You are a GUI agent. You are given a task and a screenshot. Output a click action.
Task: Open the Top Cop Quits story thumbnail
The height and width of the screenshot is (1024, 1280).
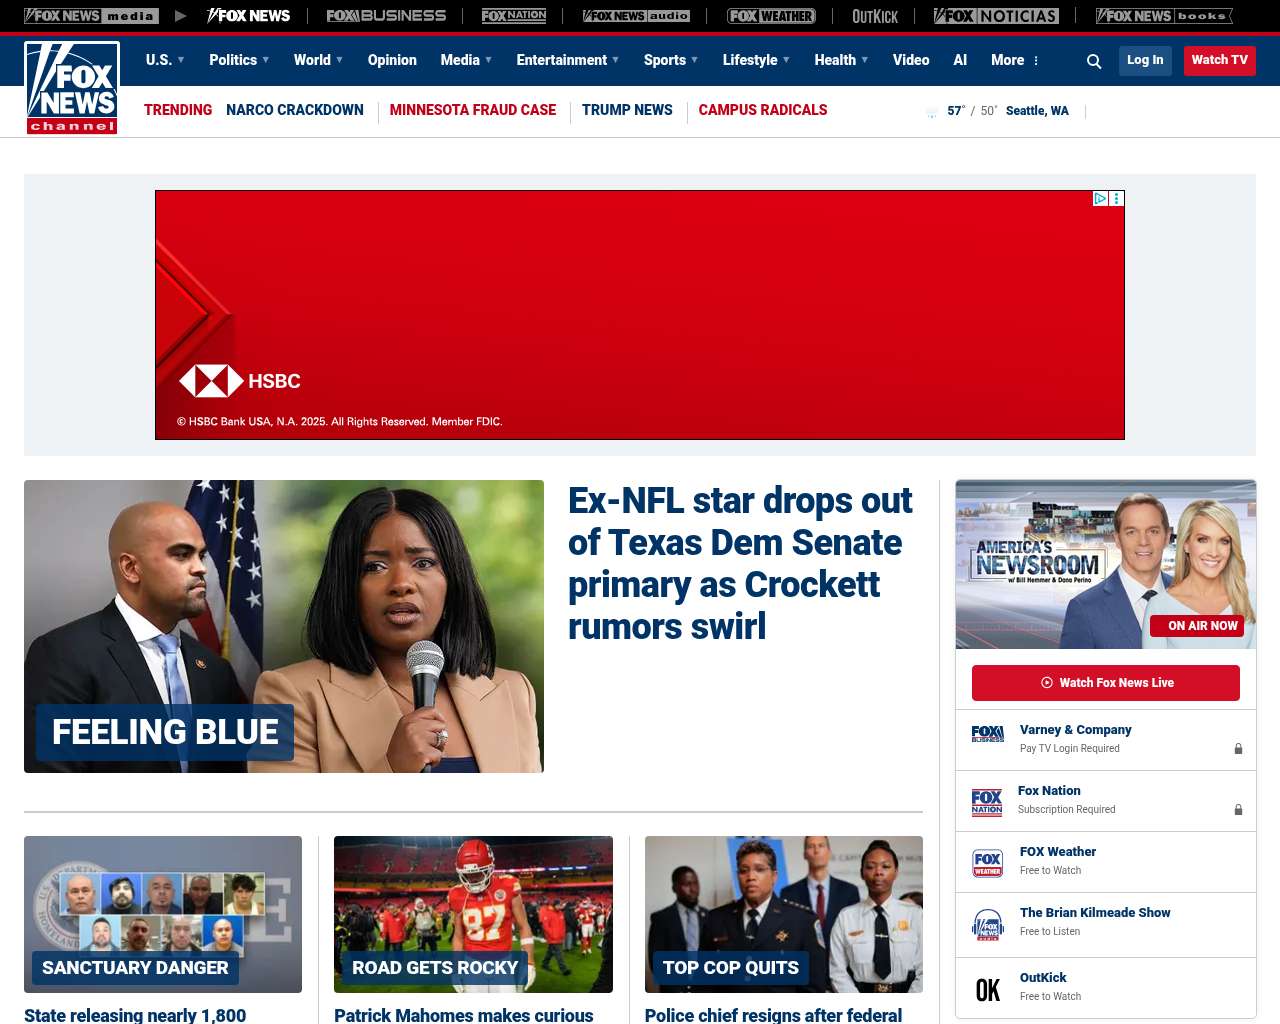pyautogui.click(x=784, y=914)
